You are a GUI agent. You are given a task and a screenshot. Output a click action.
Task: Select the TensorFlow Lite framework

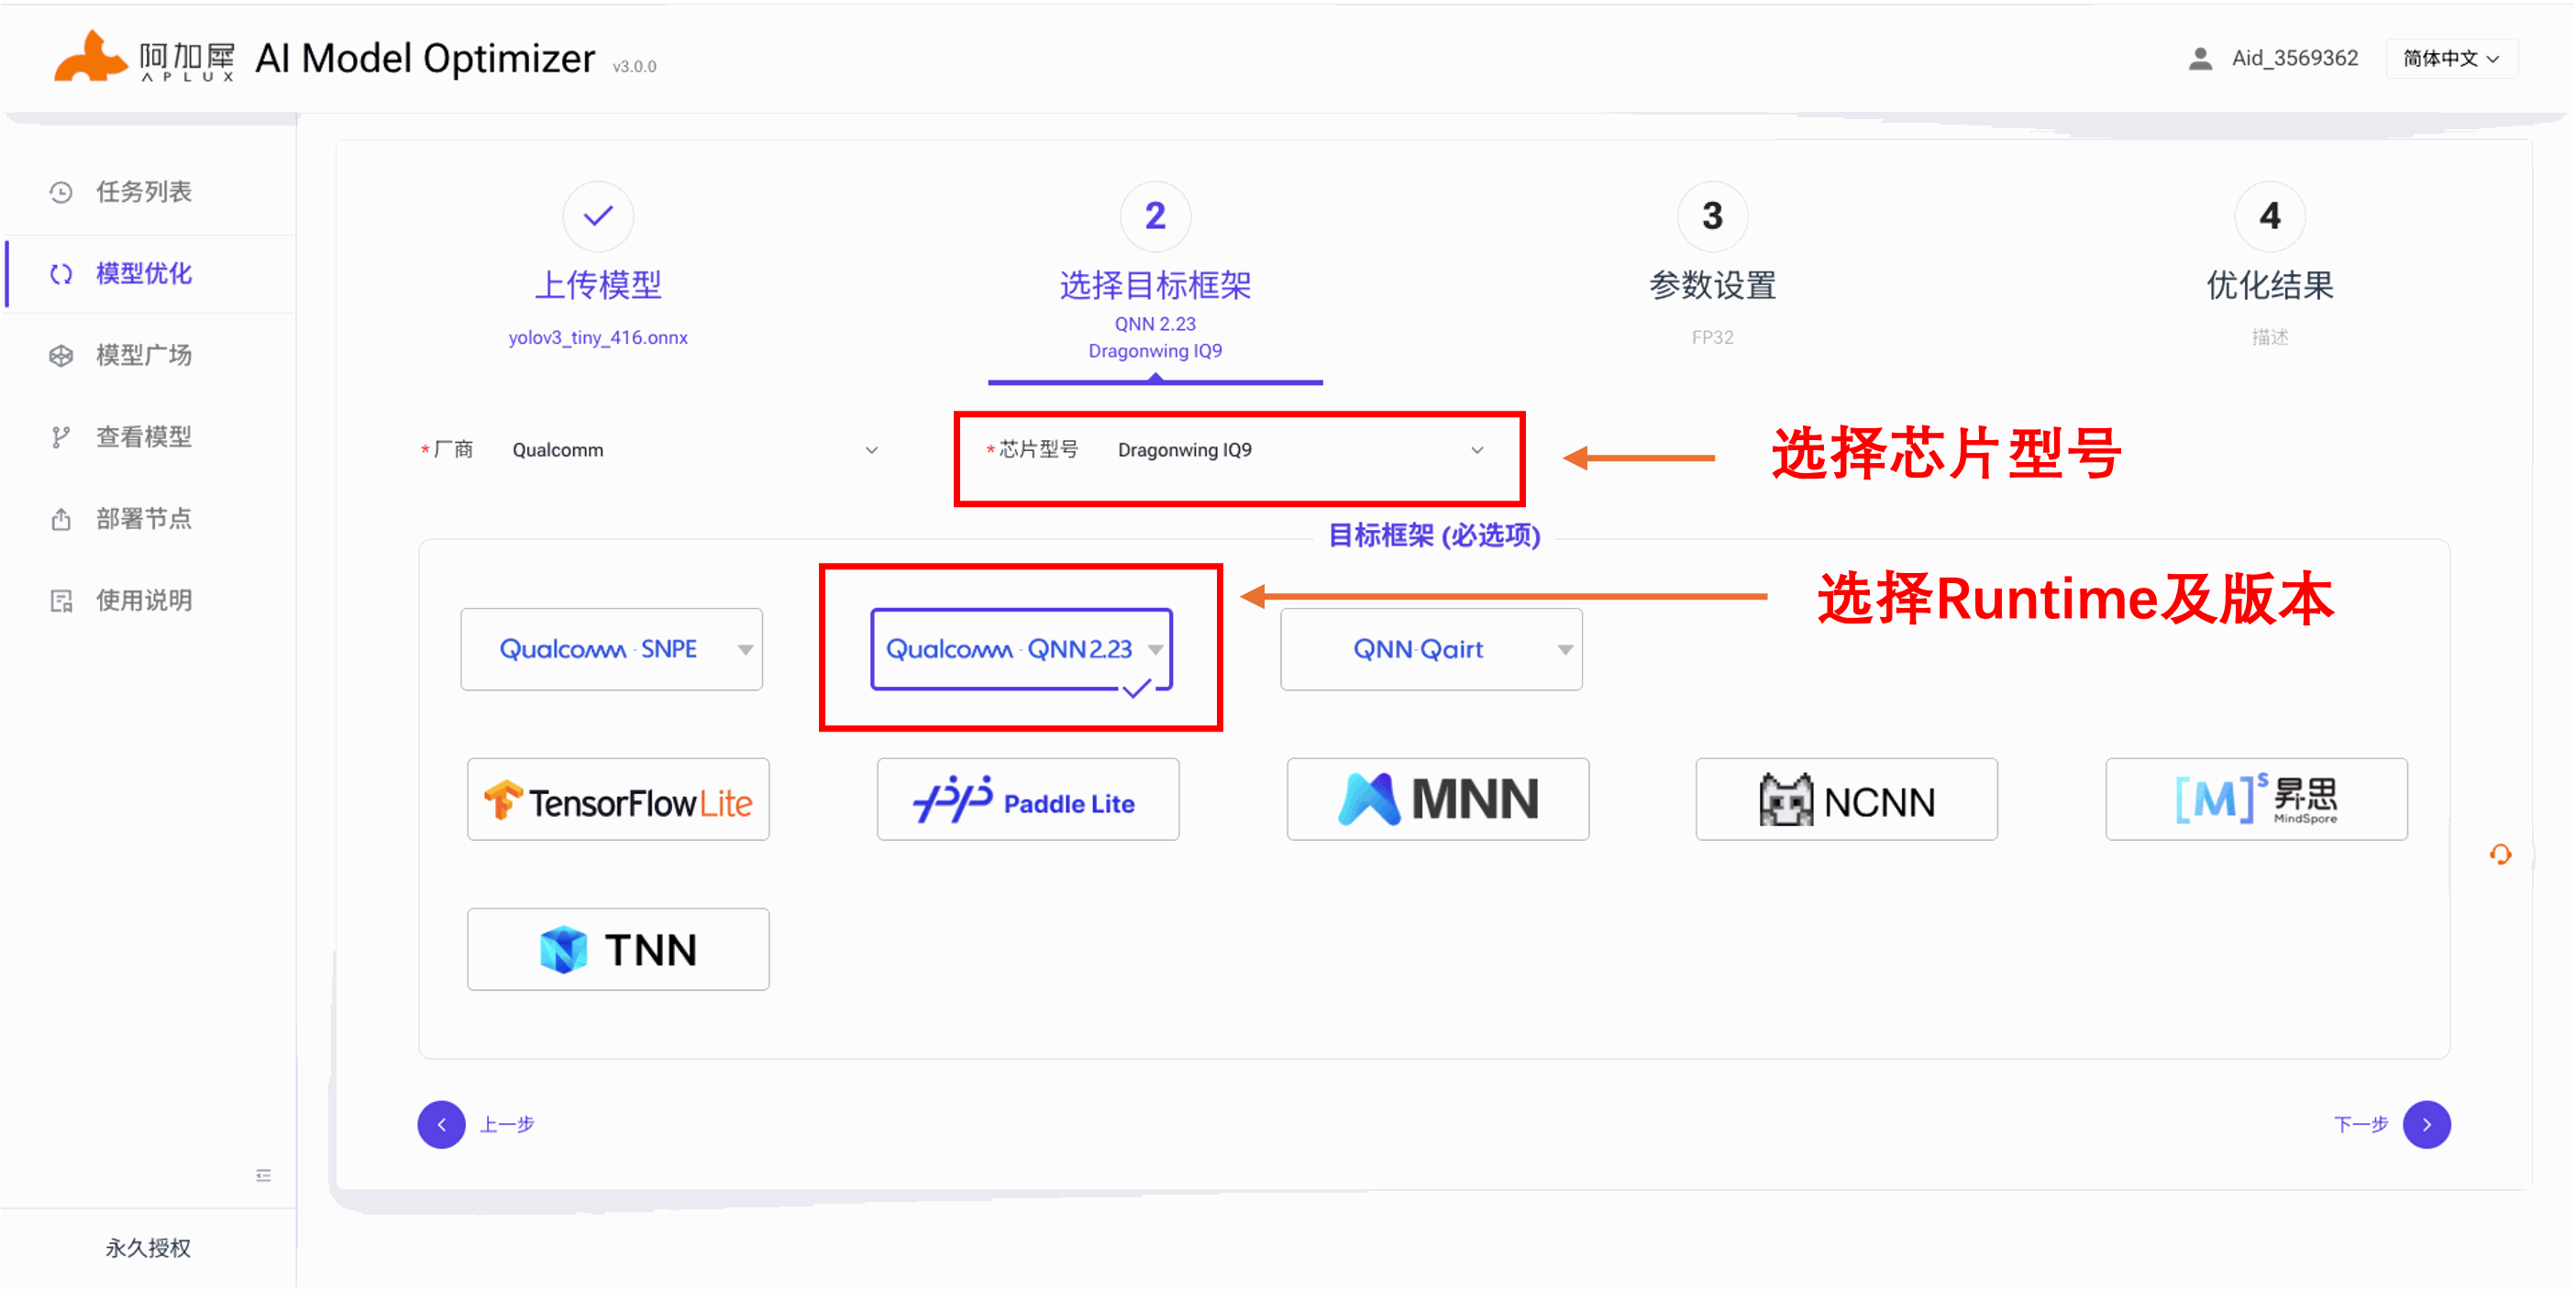click(x=618, y=800)
